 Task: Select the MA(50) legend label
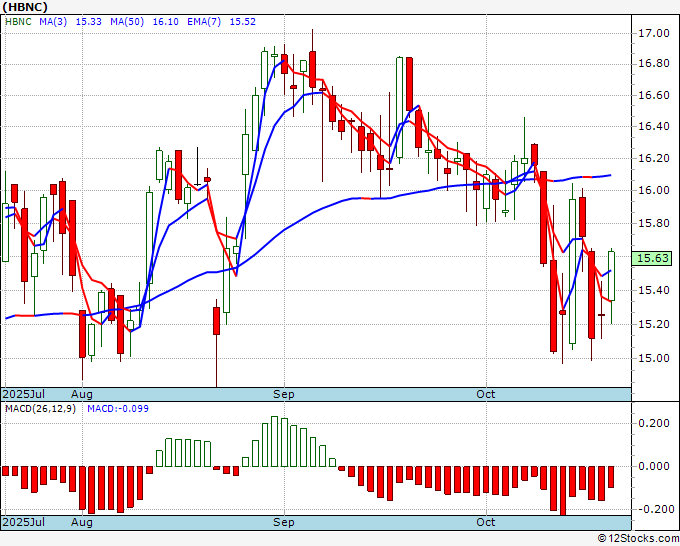(127, 22)
